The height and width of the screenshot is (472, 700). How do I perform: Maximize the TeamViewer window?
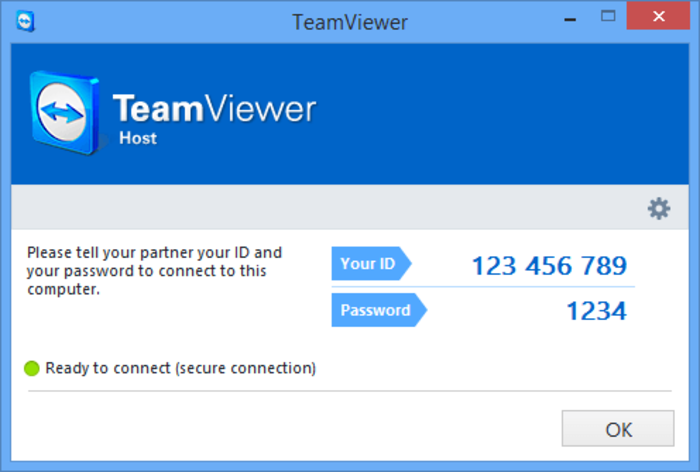tap(607, 19)
